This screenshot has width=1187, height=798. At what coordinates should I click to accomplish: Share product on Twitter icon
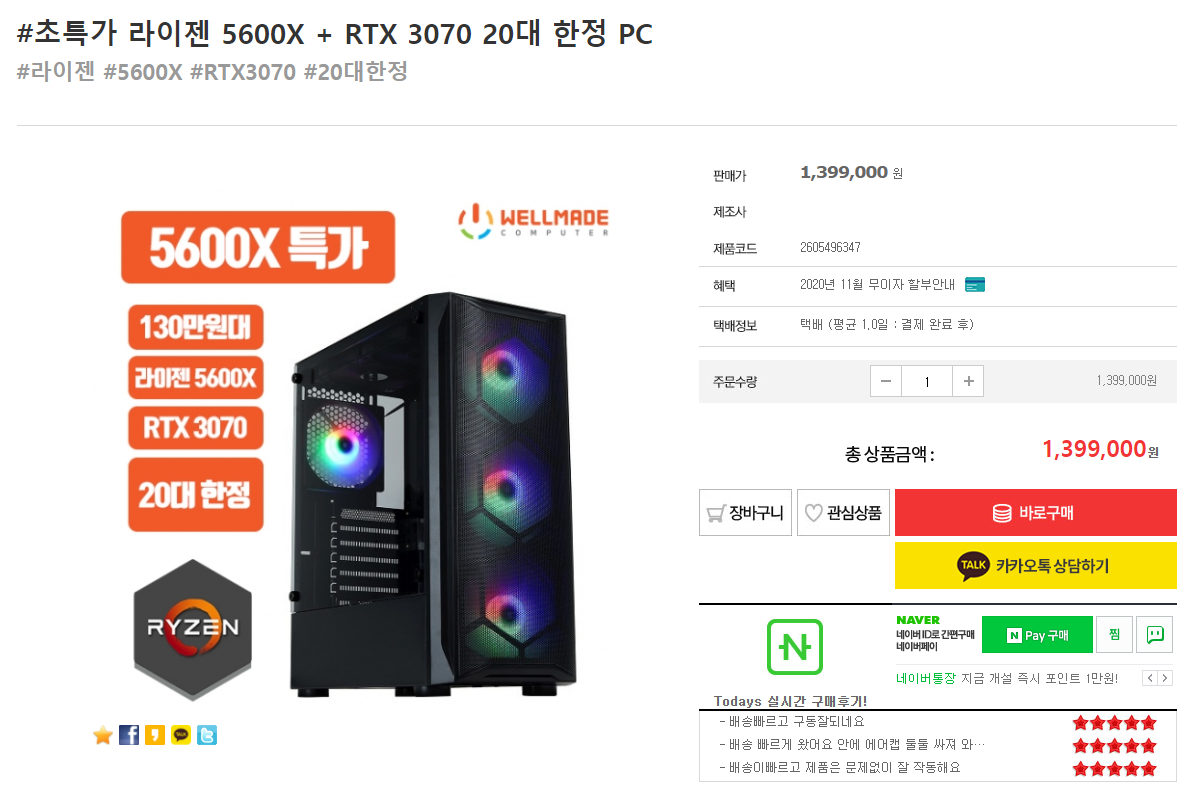coord(207,735)
